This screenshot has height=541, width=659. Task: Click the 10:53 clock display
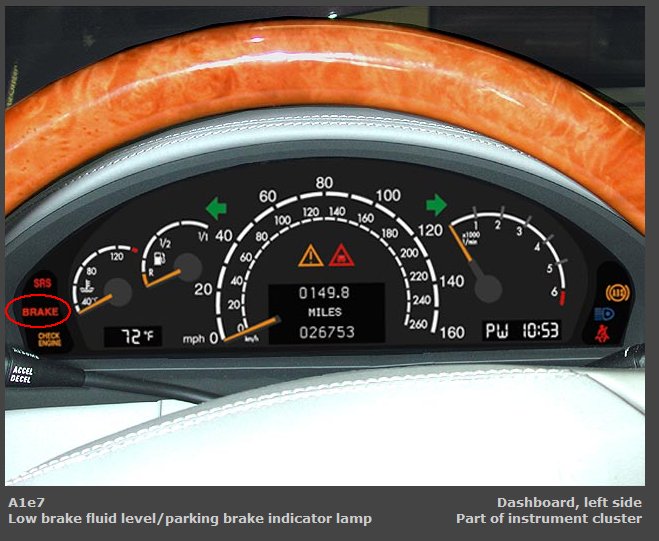coord(537,329)
